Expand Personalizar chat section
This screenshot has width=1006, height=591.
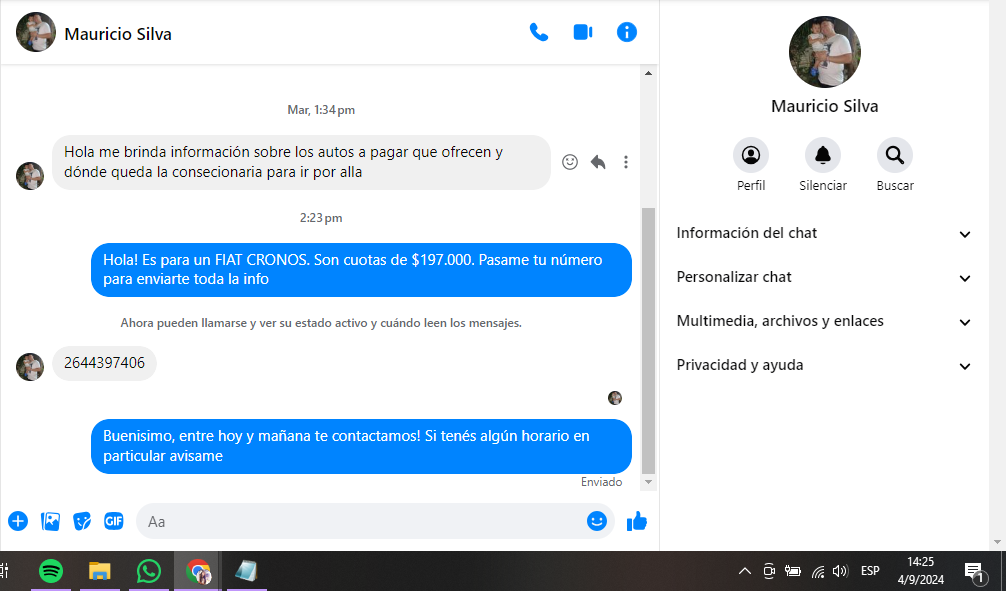click(823, 277)
